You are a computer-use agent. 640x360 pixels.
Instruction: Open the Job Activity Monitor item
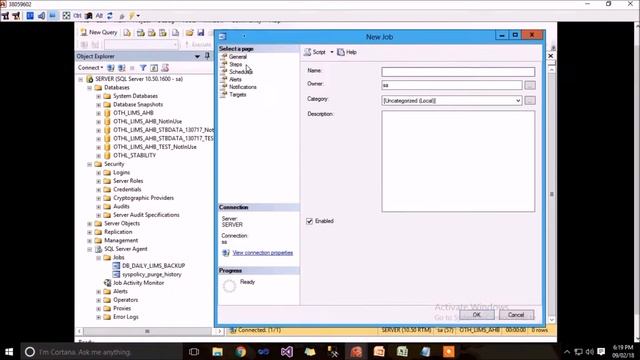coord(138,283)
